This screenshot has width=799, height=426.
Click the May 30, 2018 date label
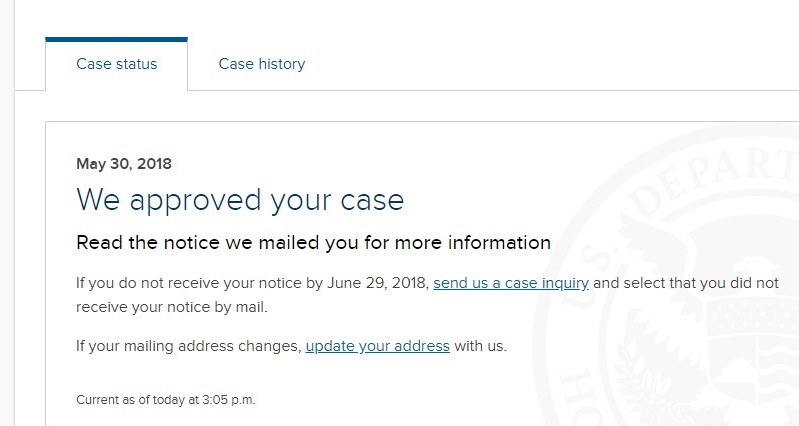click(x=124, y=164)
